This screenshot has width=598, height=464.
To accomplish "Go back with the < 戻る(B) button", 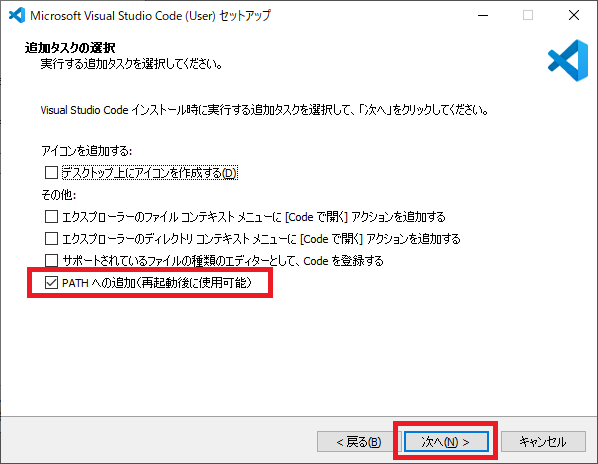I will 358,442.
